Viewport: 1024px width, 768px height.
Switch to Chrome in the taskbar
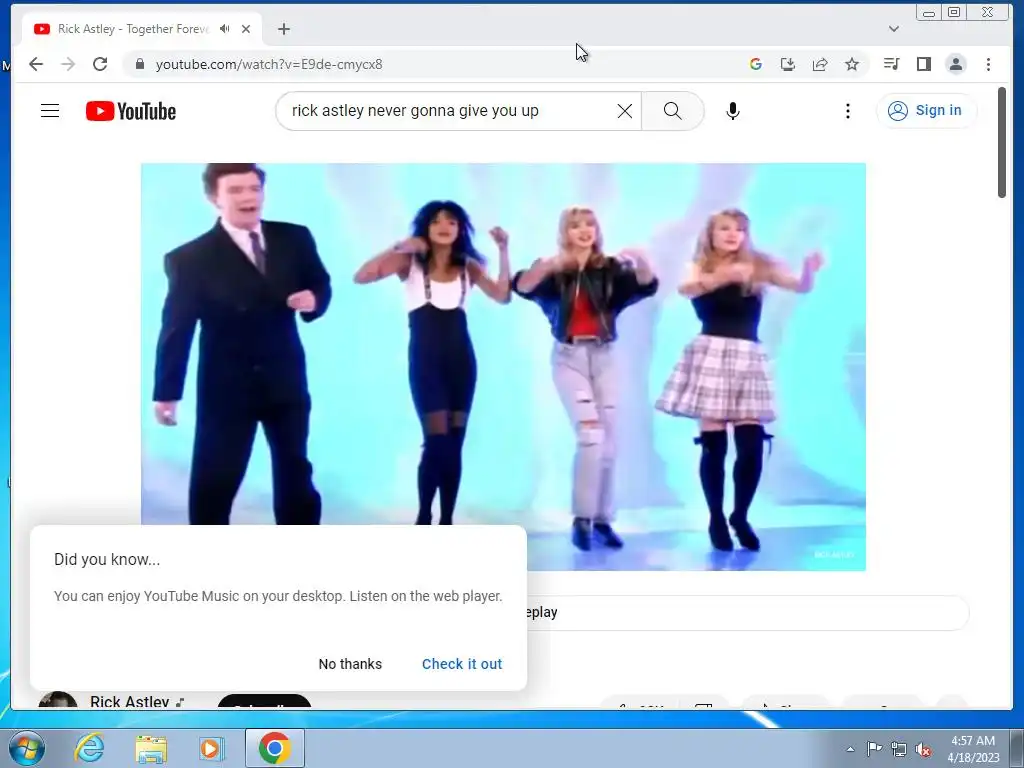(275, 748)
